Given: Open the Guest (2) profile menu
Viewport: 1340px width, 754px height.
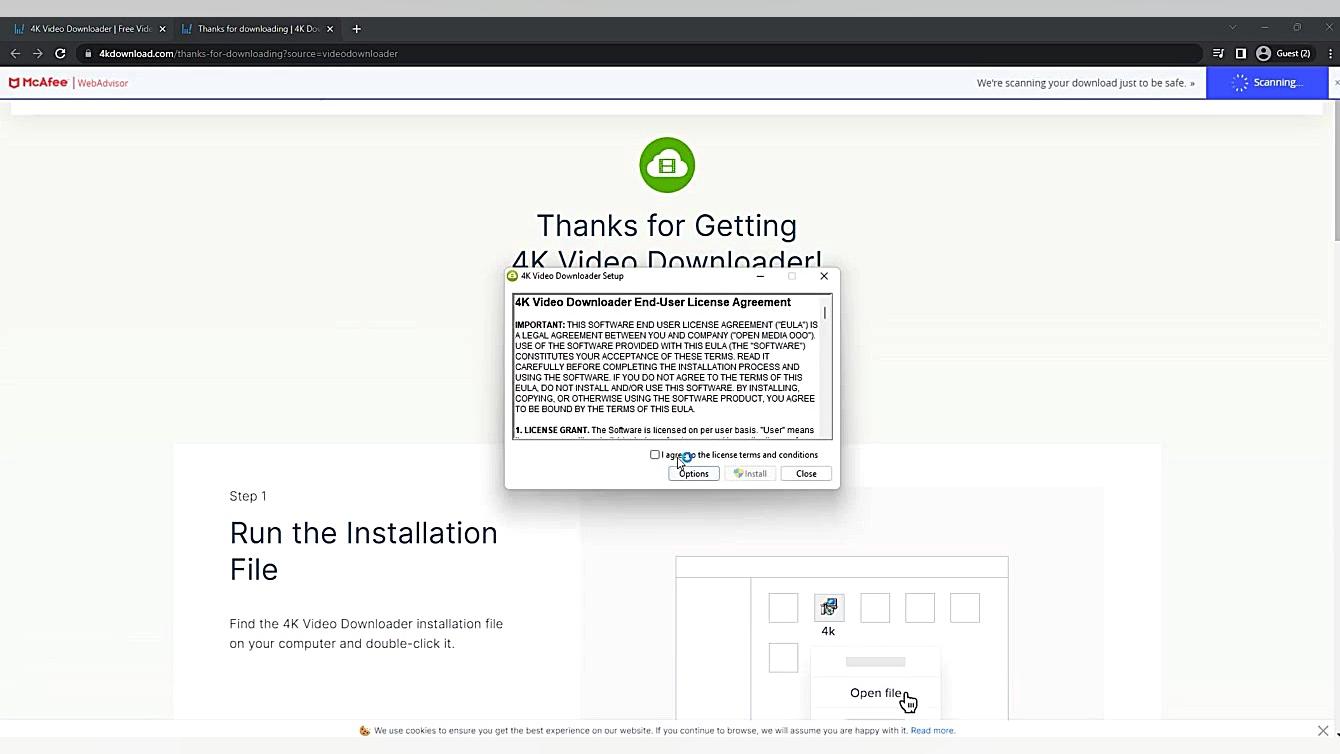Looking at the screenshot, I should 1285,54.
